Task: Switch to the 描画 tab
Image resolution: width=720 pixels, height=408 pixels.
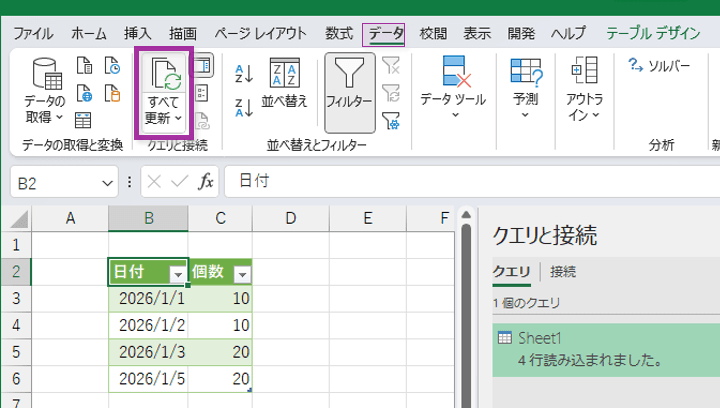Action: tap(182, 34)
